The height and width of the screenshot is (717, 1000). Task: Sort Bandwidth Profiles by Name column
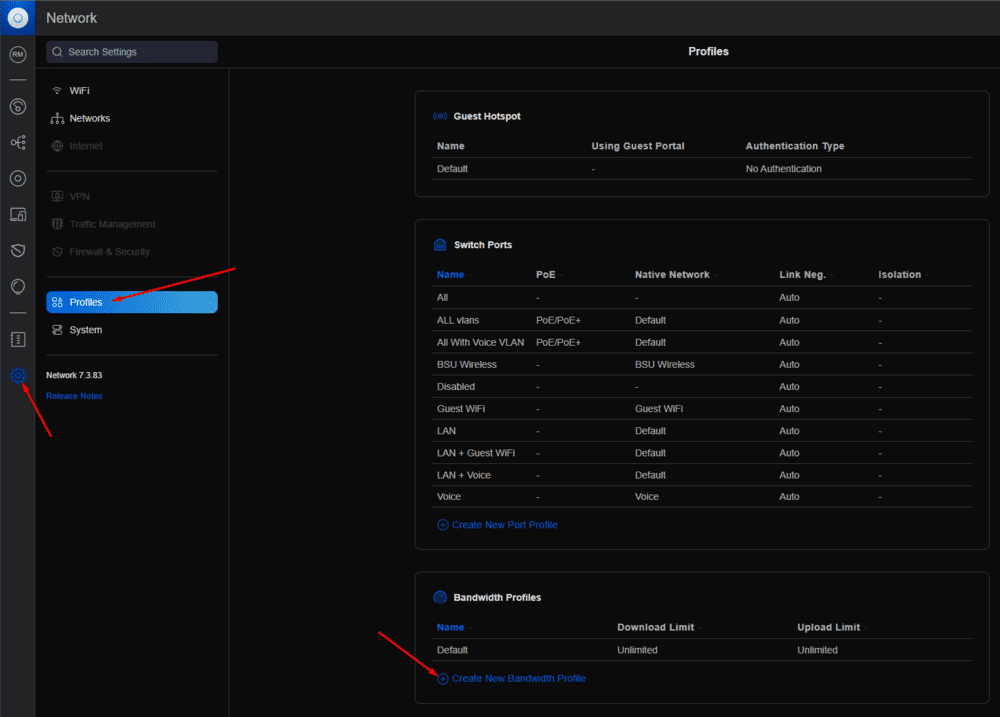450,628
